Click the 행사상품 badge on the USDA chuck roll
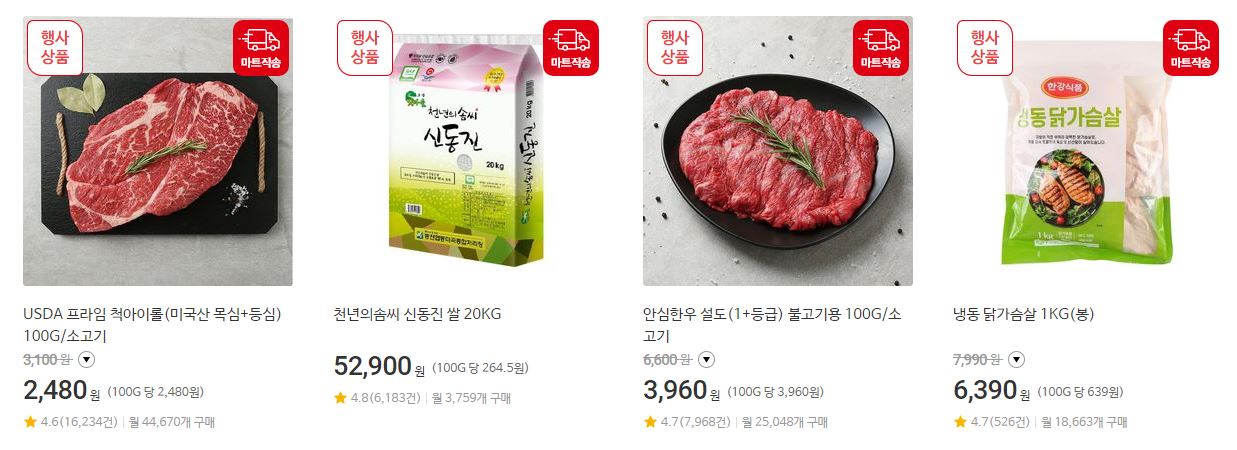 55,48
